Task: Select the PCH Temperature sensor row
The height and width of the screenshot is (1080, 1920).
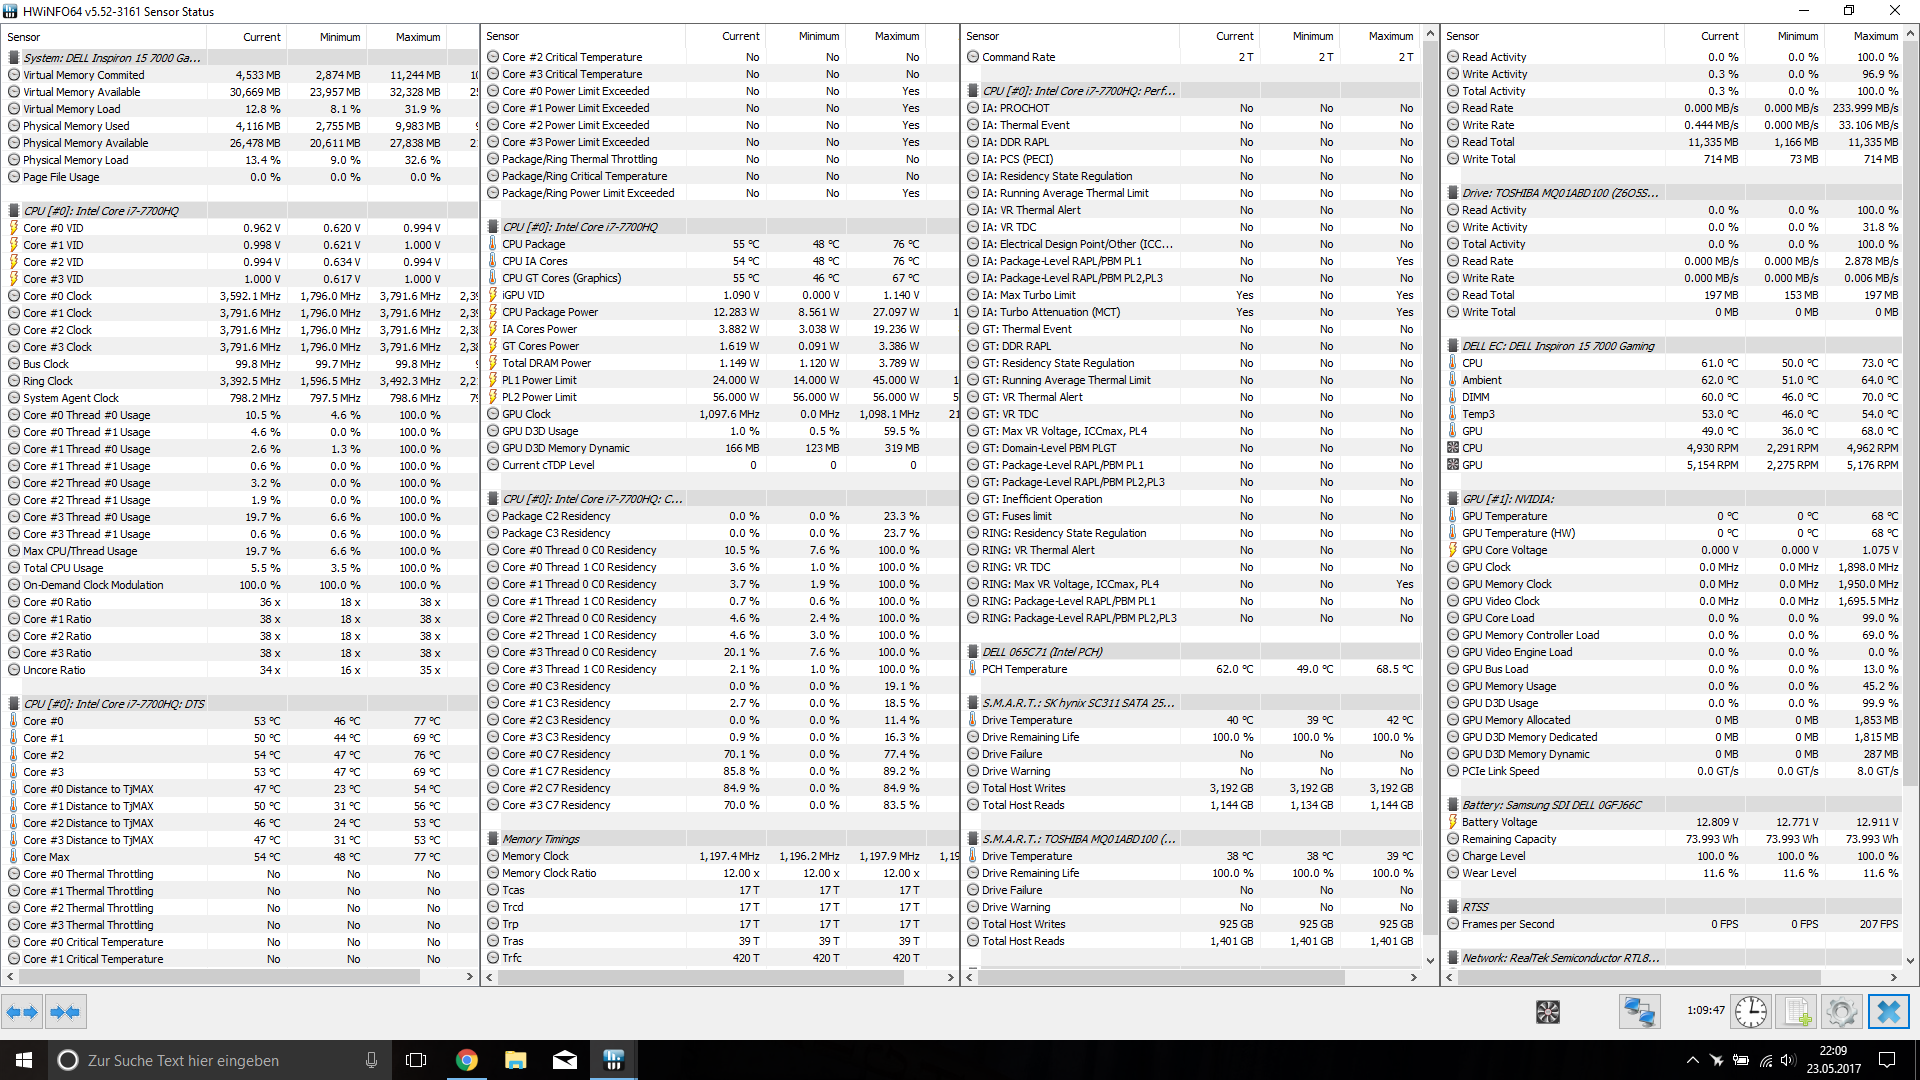Action: 1024,669
